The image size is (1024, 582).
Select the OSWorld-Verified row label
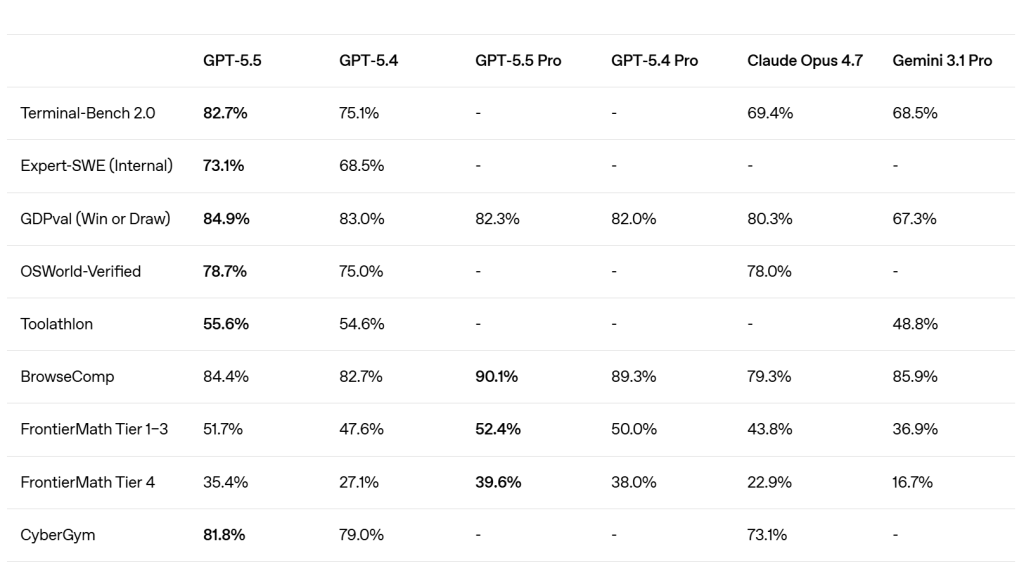80,271
